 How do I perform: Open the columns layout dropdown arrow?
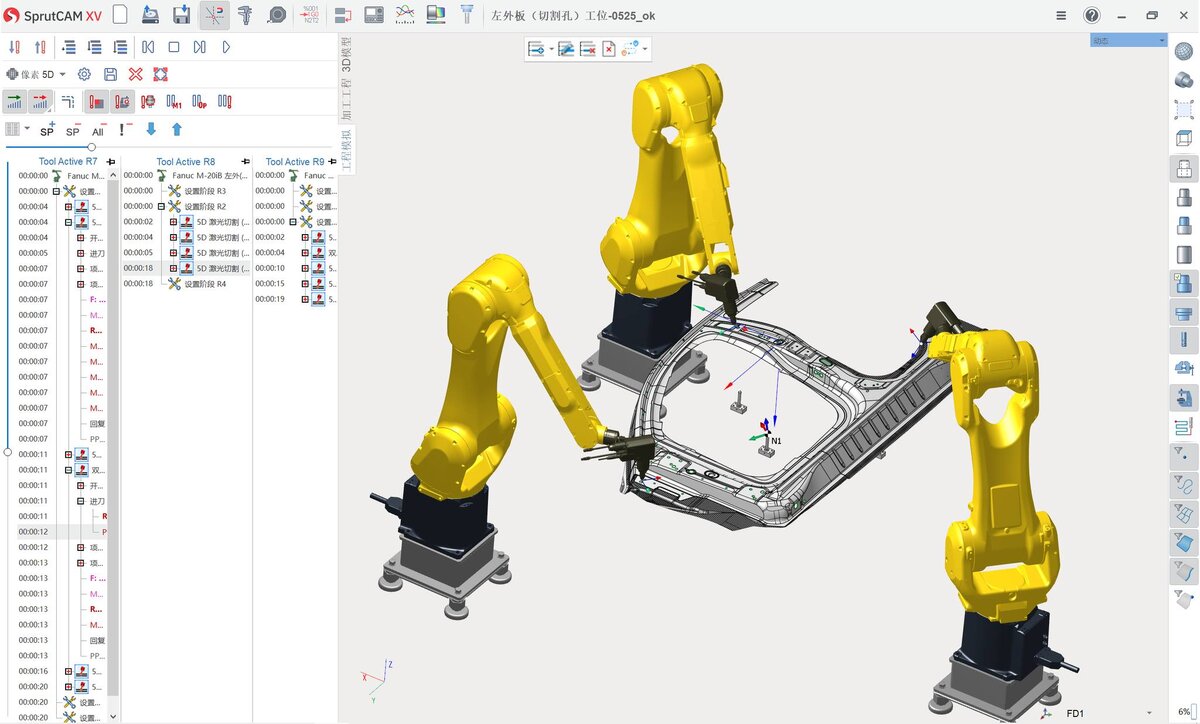pyautogui.click(x=27, y=129)
